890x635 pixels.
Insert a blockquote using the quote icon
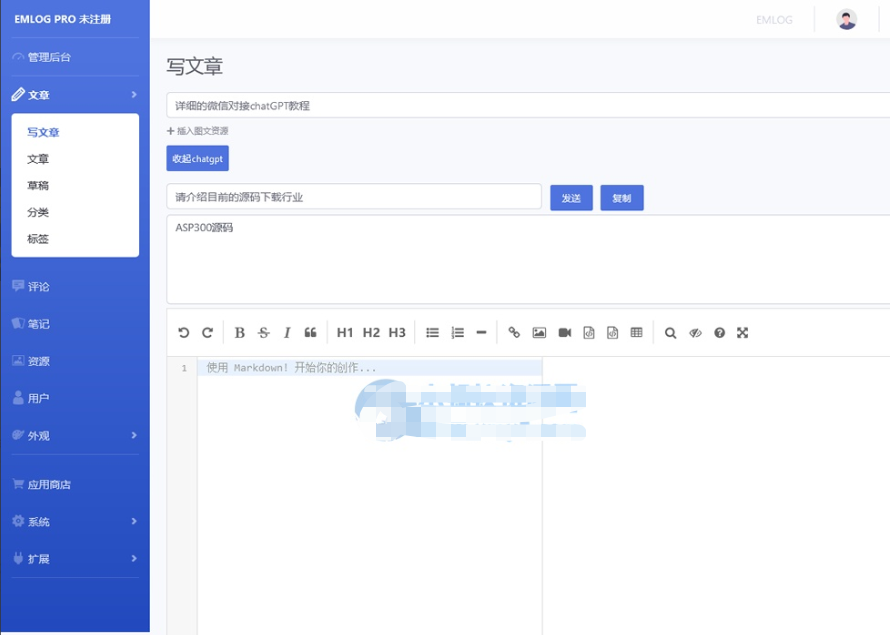point(311,332)
